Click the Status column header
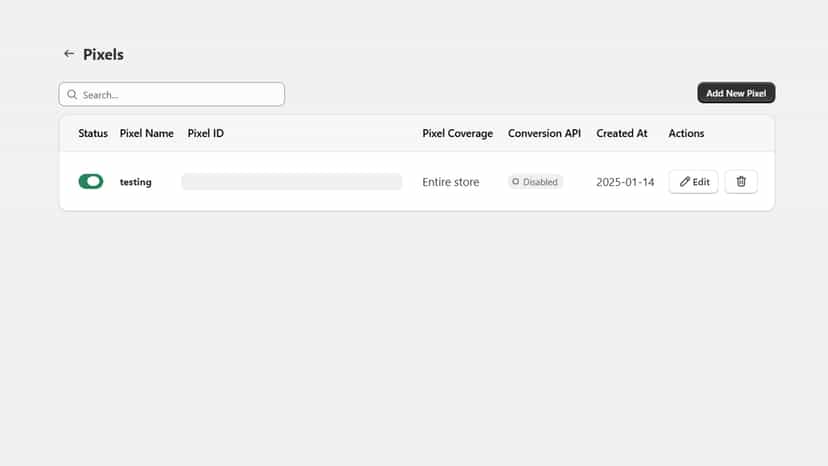Image resolution: width=828 pixels, height=466 pixels. coord(93,133)
